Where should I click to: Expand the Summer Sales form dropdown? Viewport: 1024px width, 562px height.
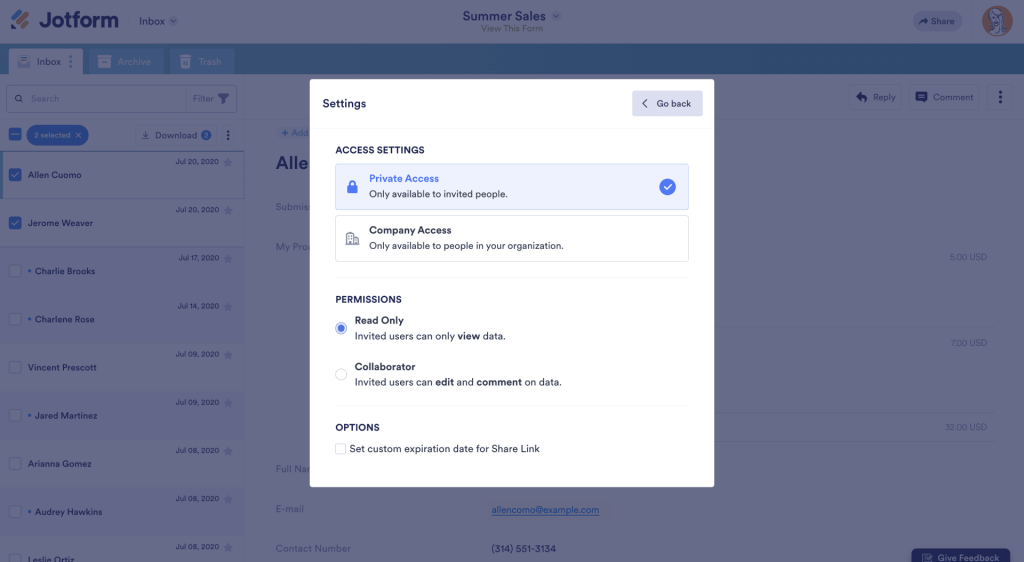[556, 16]
